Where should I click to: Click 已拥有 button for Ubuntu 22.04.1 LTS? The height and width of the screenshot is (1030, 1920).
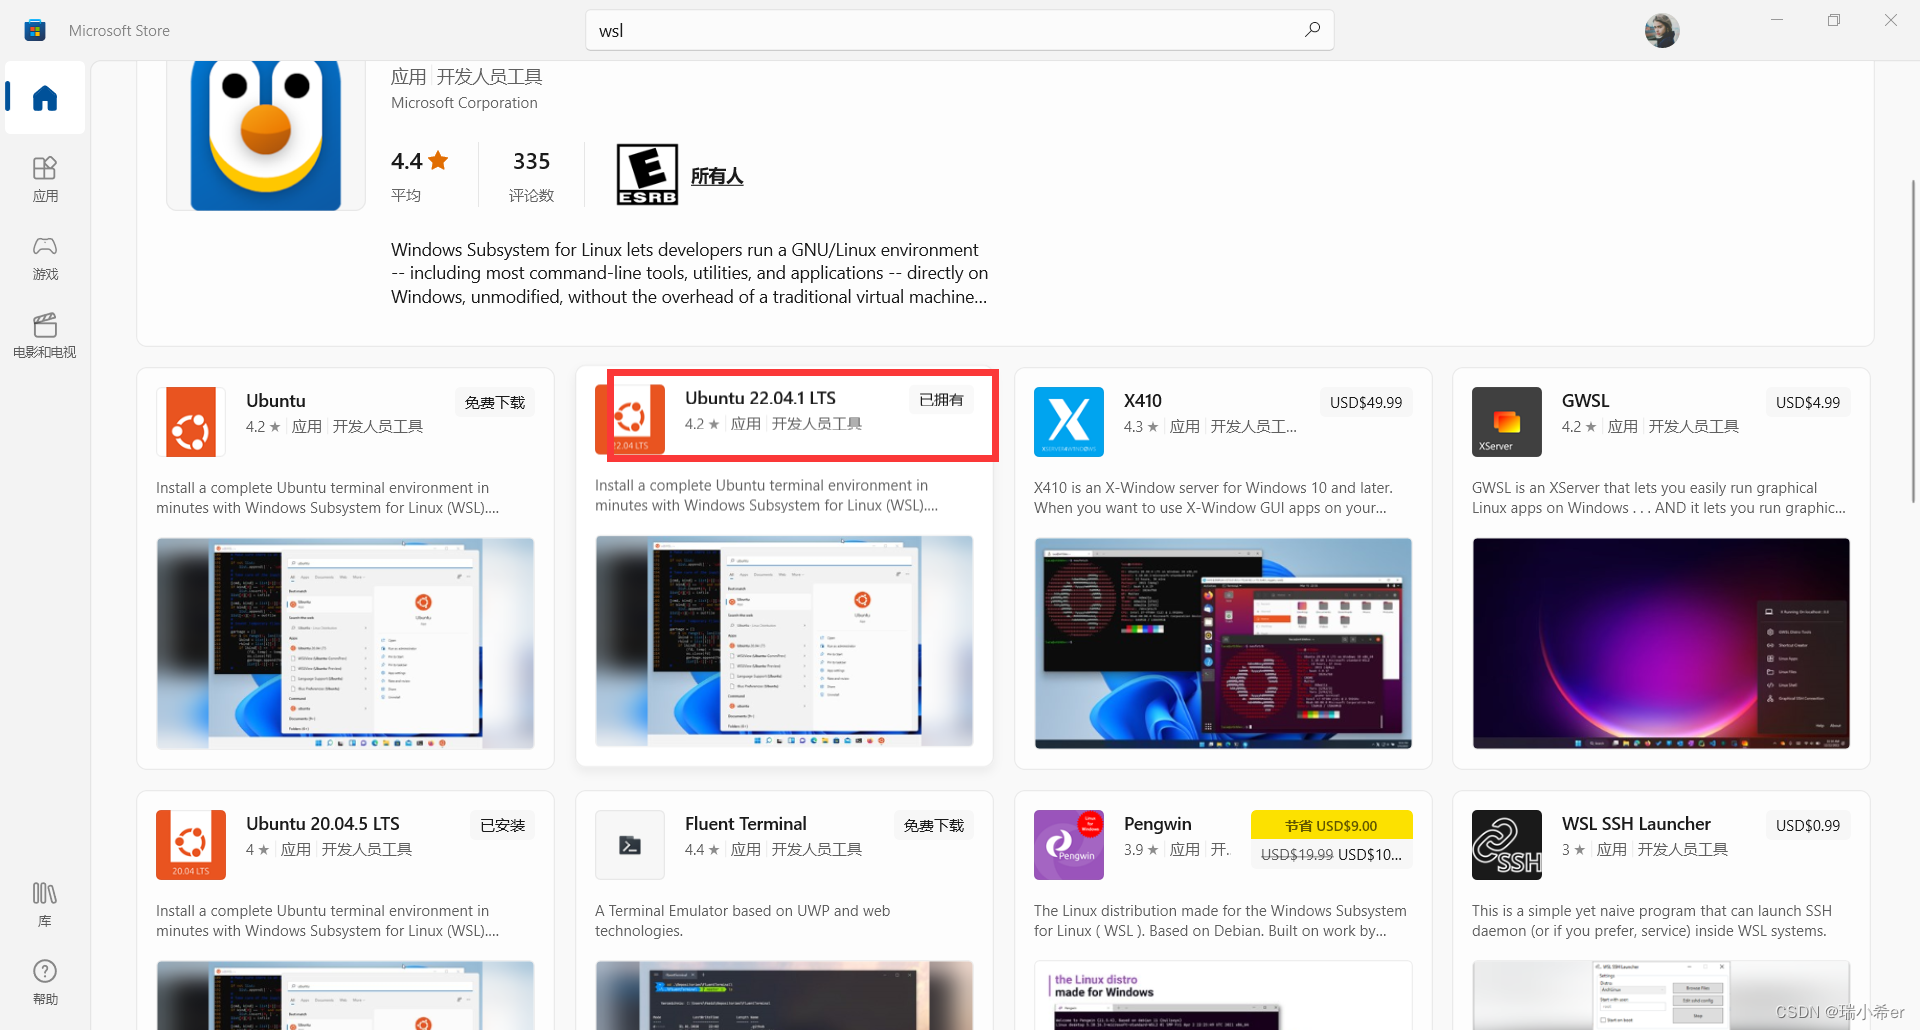click(941, 400)
